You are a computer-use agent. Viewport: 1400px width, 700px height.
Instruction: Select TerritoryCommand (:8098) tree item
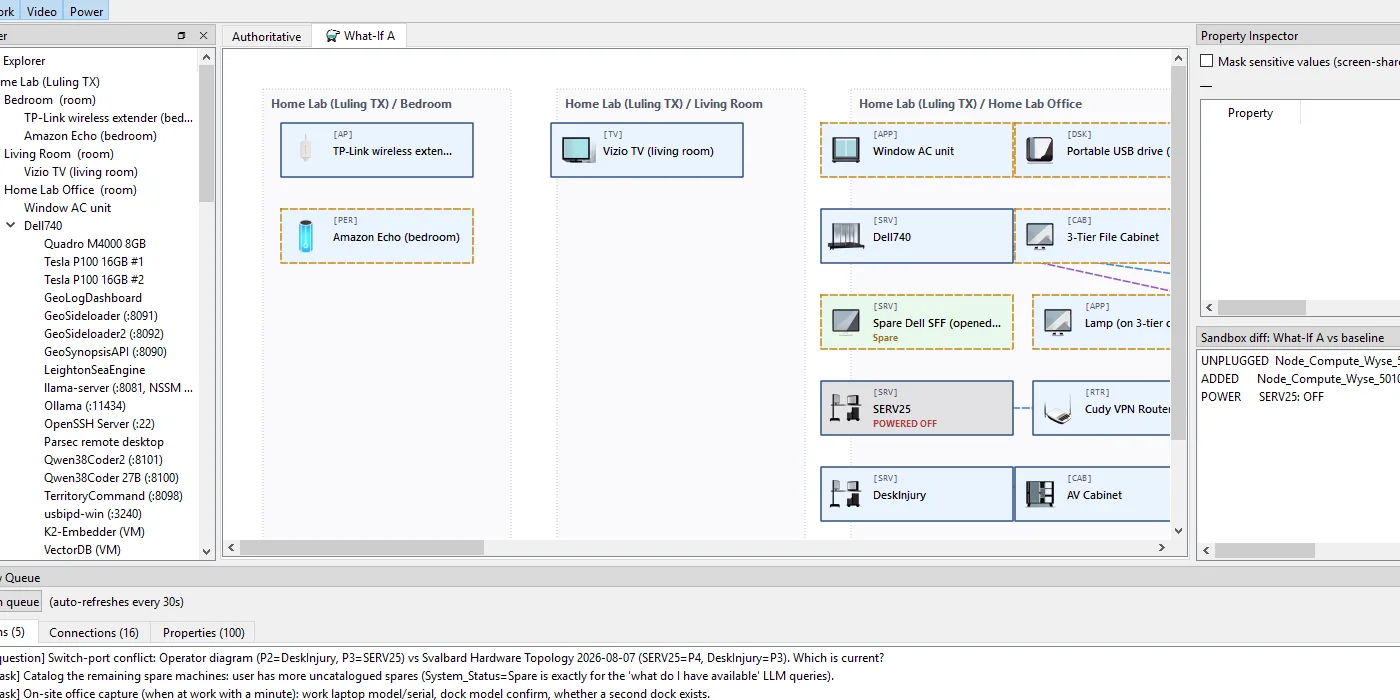(113, 496)
